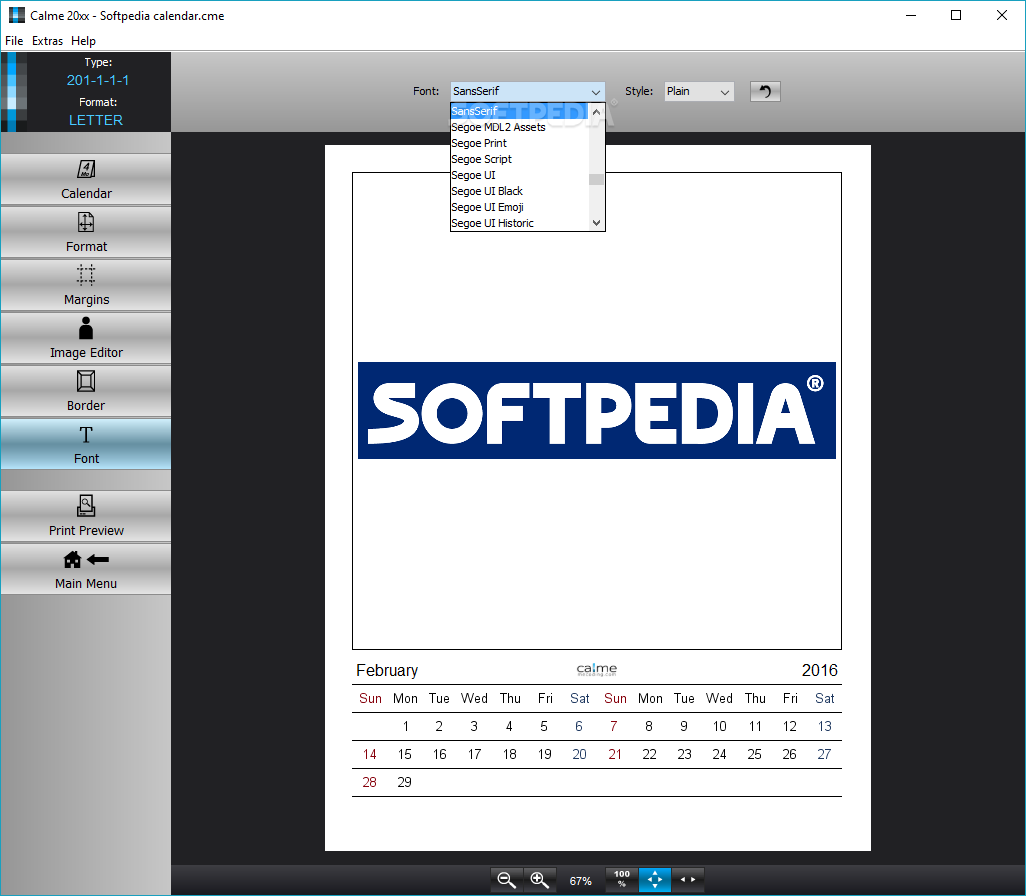The image size is (1026, 896).
Task: Click the font list scroll down arrow
Action: click(596, 223)
